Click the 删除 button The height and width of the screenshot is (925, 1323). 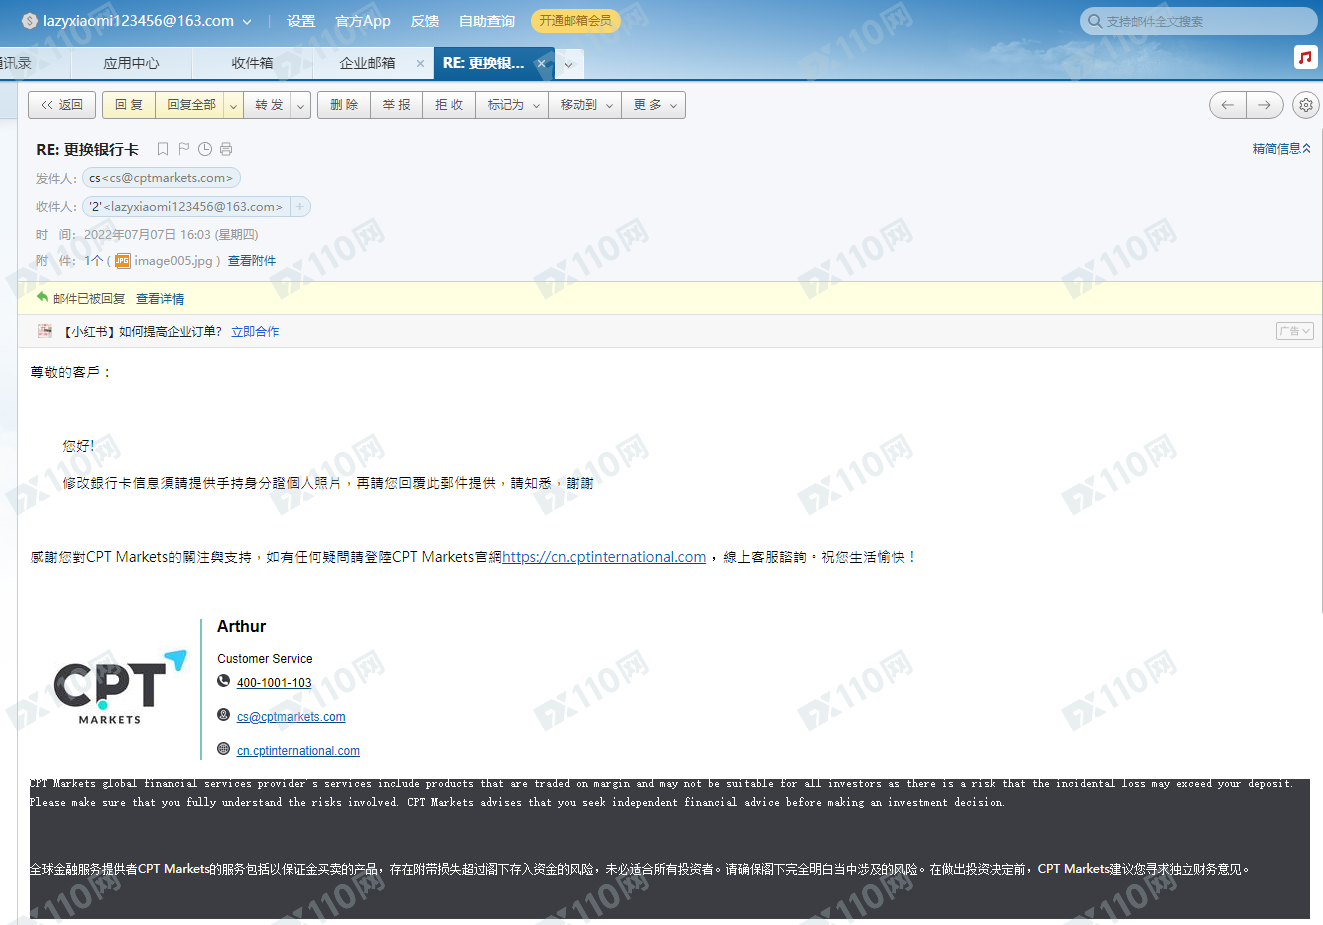(x=344, y=105)
